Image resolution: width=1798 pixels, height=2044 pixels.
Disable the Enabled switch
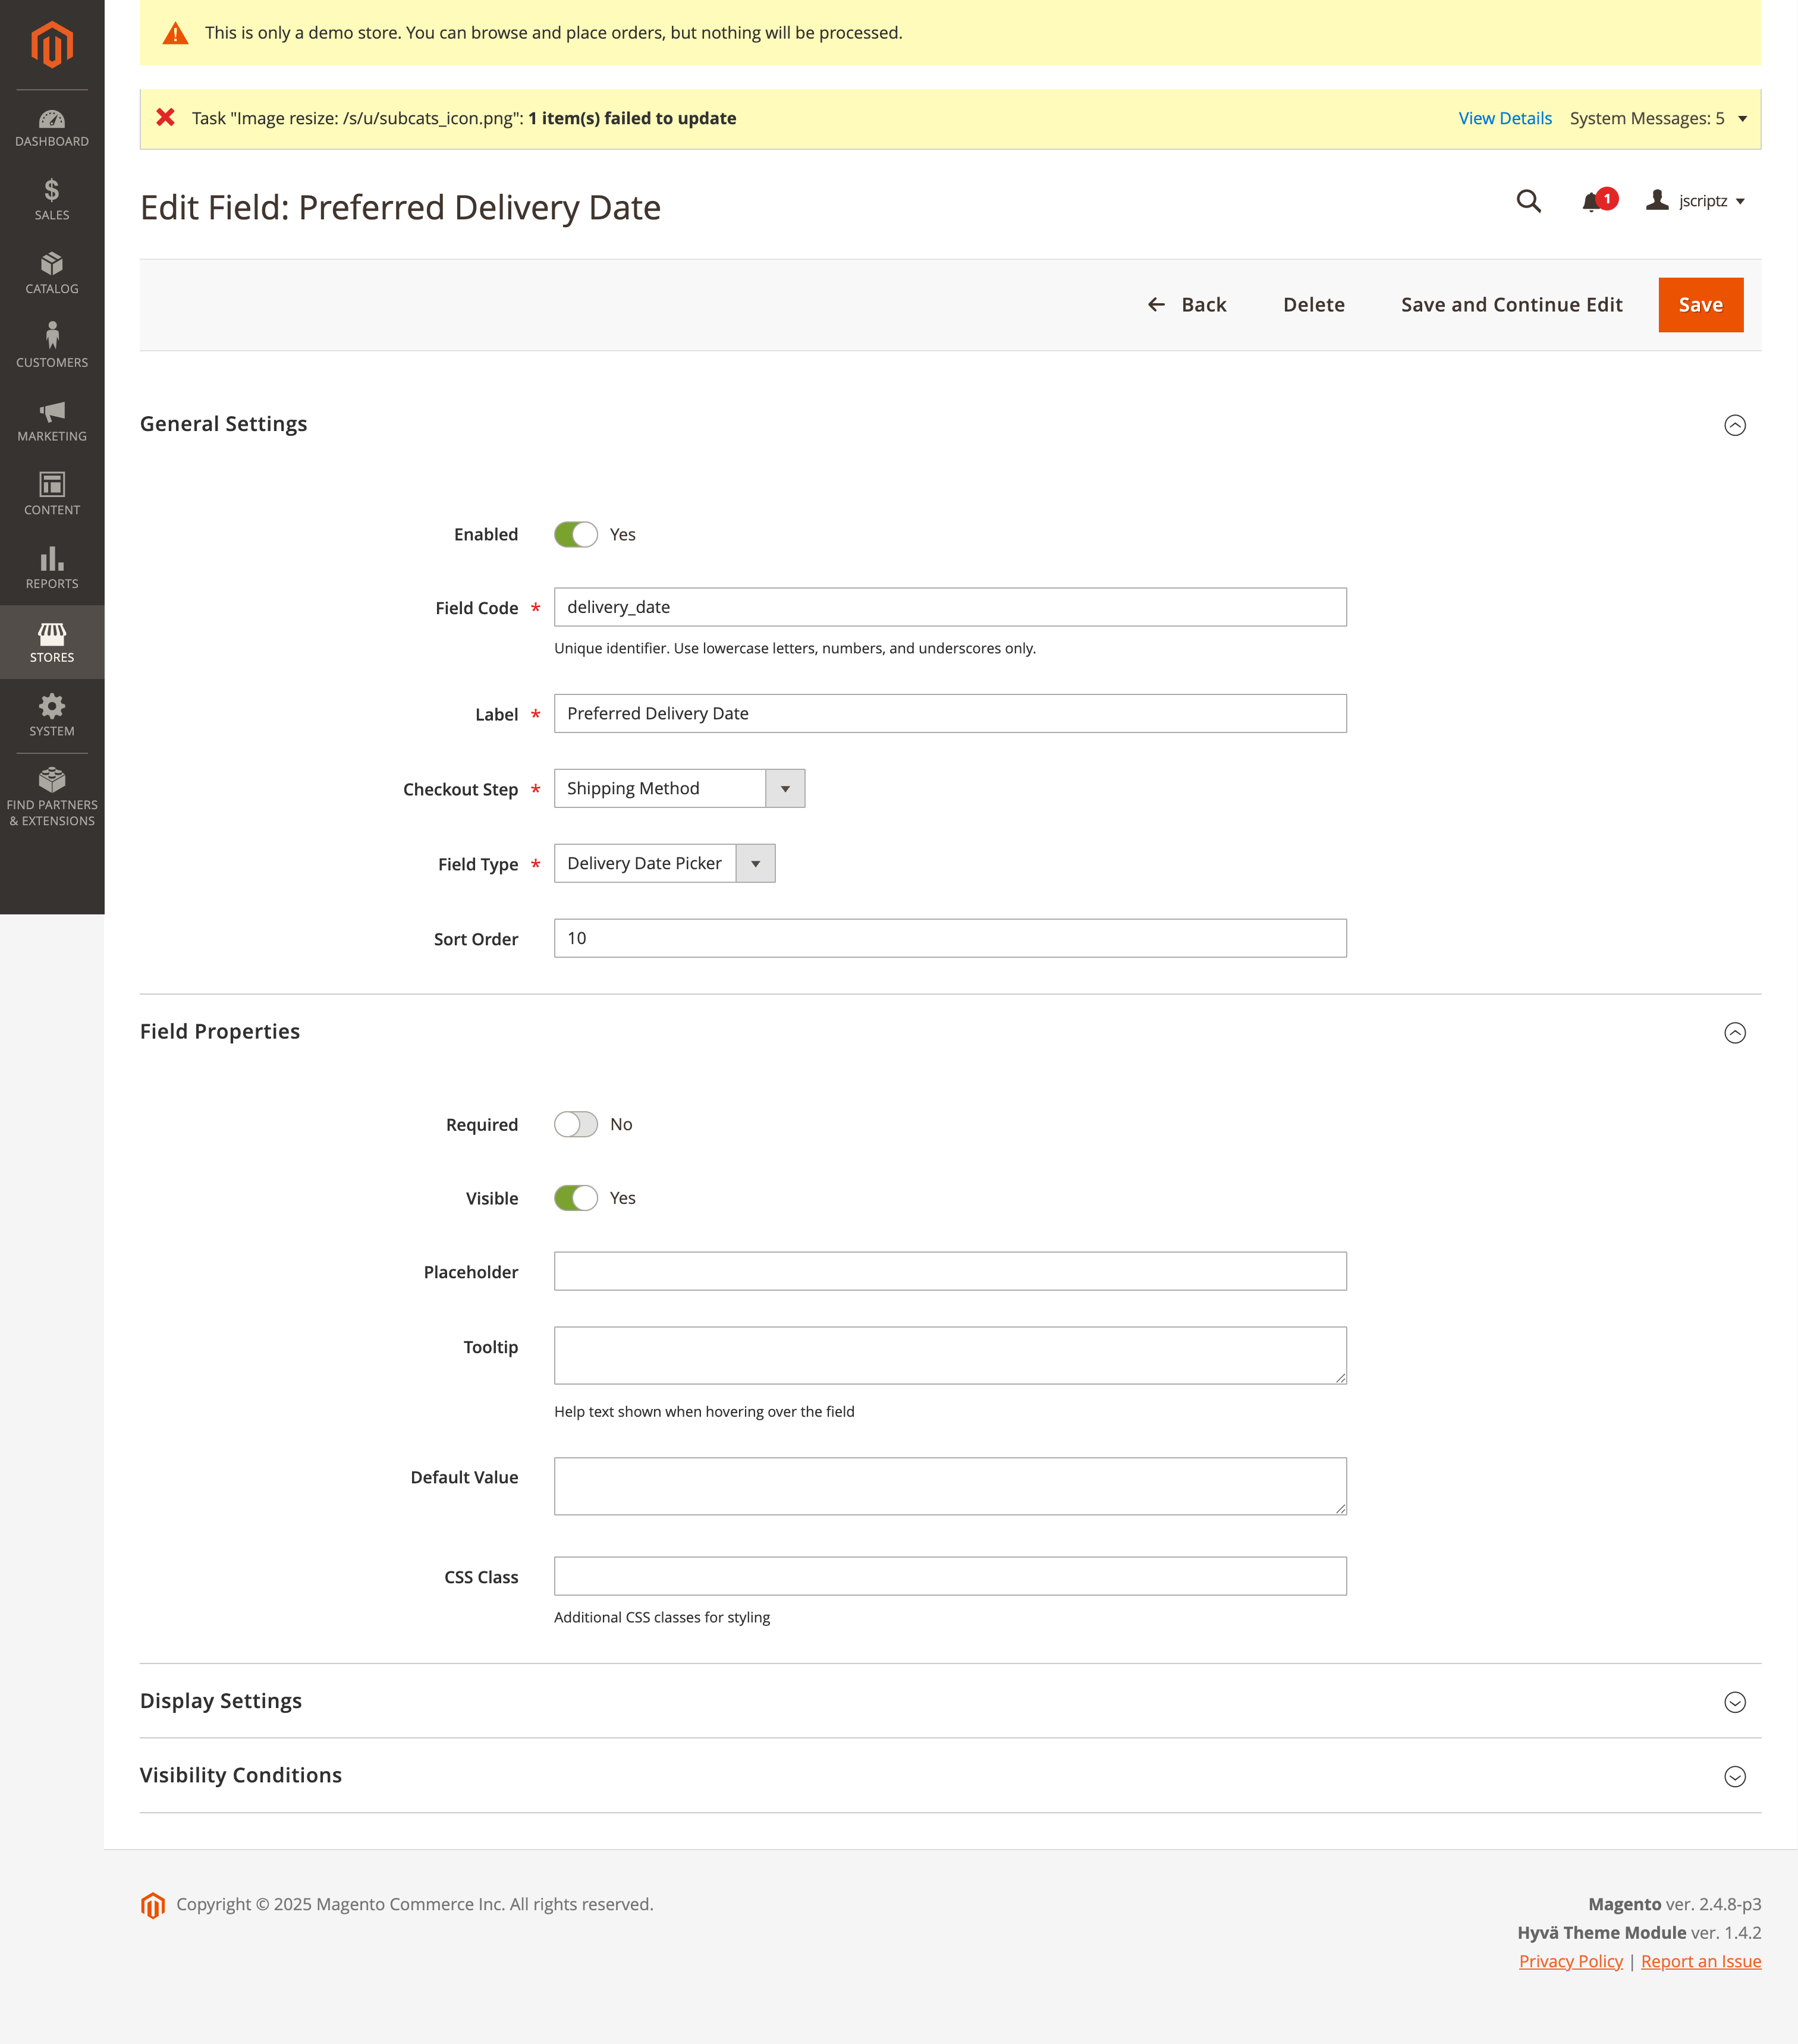pyautogui.click(x=576, y=534)
